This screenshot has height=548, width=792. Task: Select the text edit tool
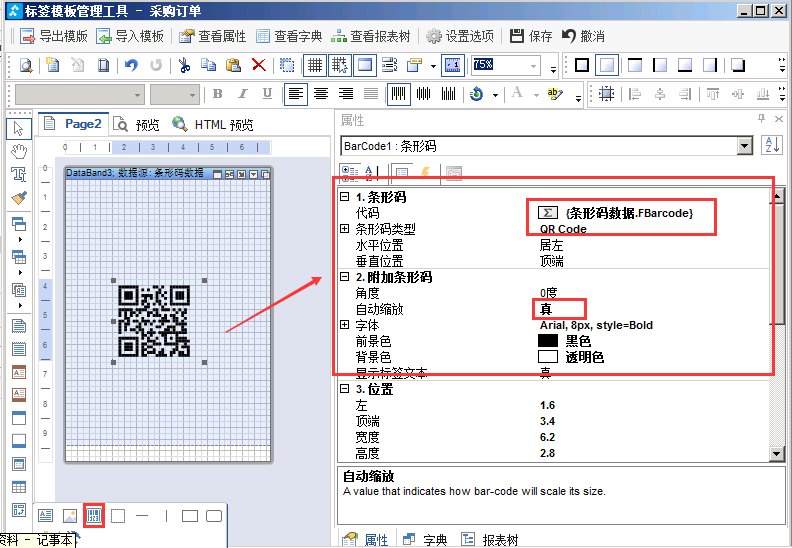tap(19, 175)
